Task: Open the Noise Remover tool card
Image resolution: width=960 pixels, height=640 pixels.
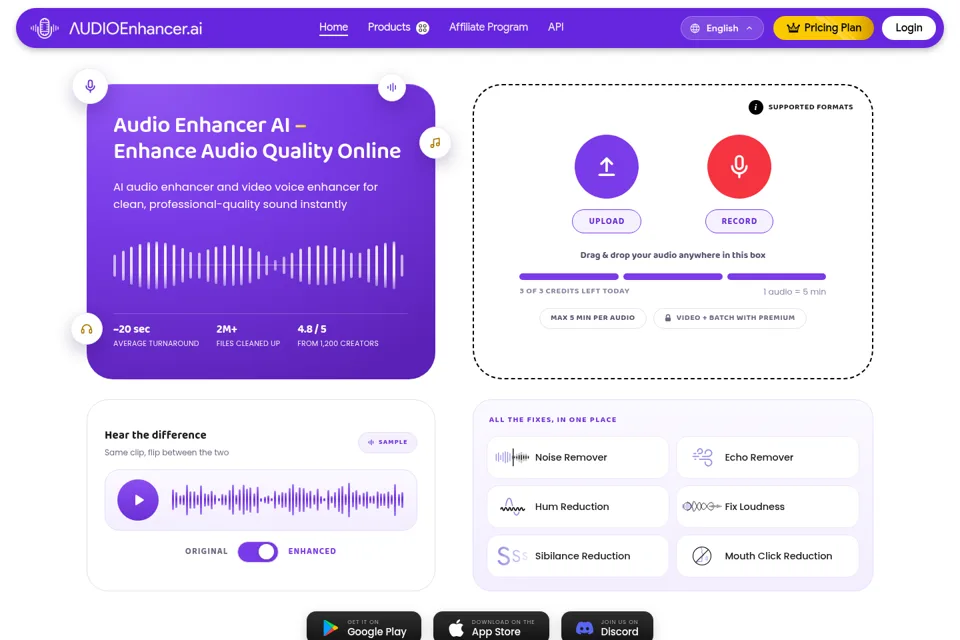Action: [x=578, y=457]
